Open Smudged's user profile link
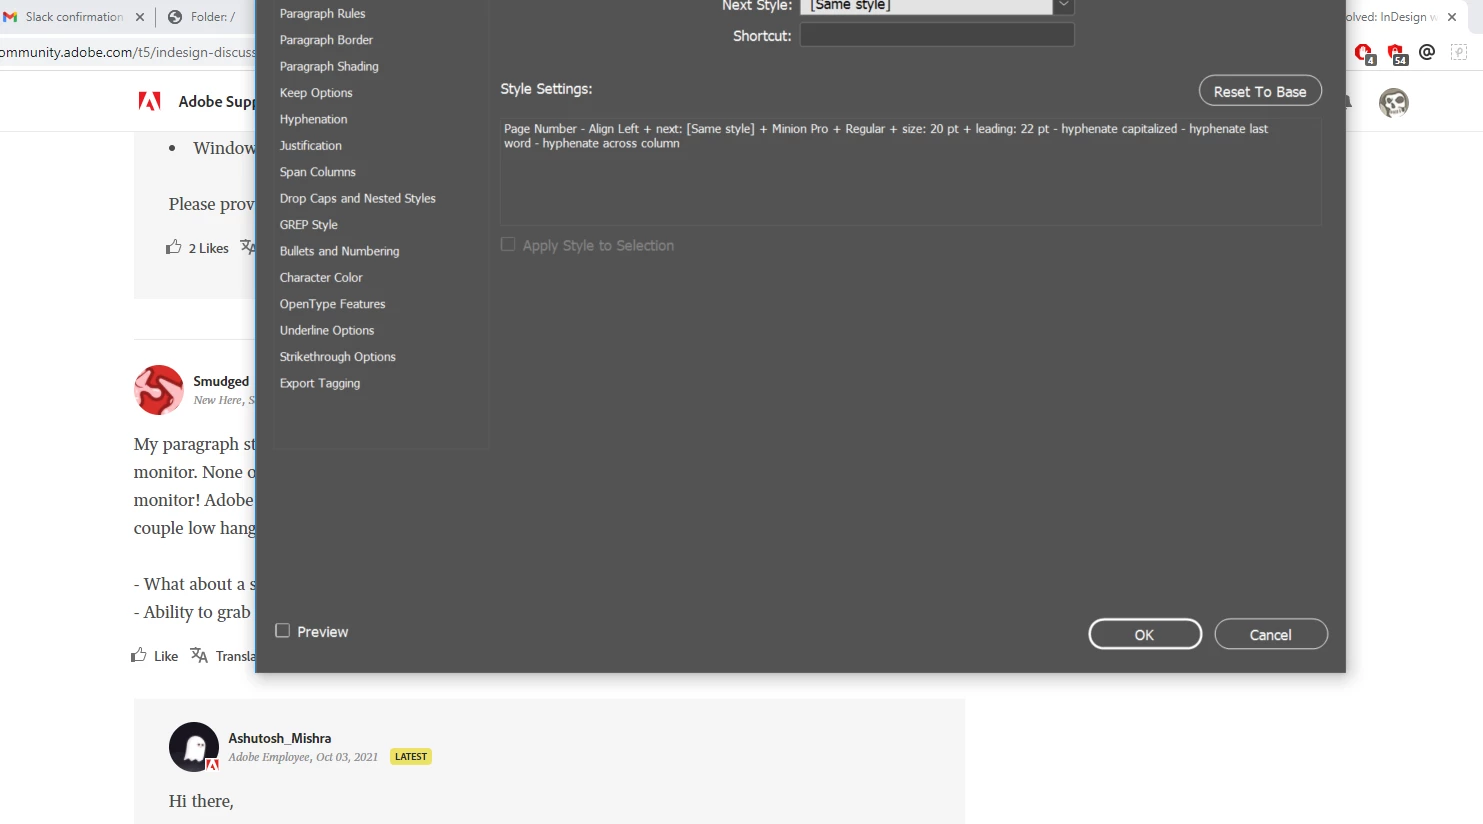This screenshot has height=824, width=1483. coord(221,381)
